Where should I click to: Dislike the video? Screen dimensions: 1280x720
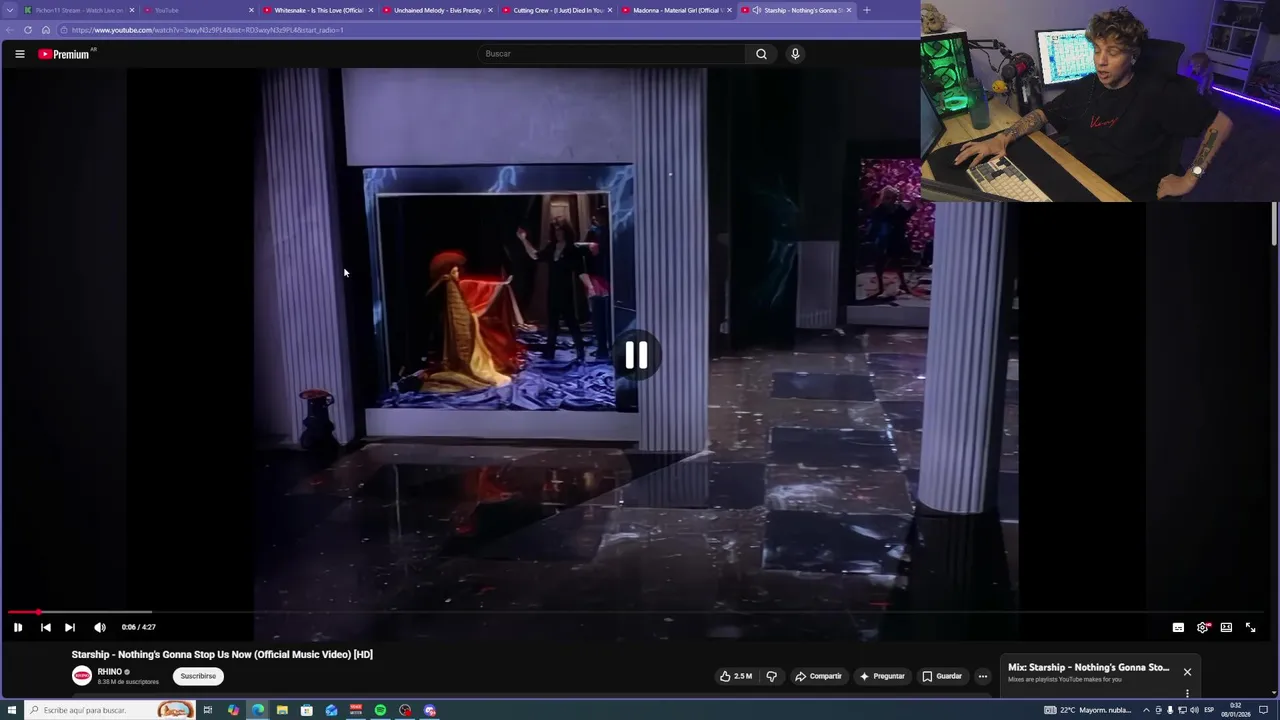tap(771, 676)
